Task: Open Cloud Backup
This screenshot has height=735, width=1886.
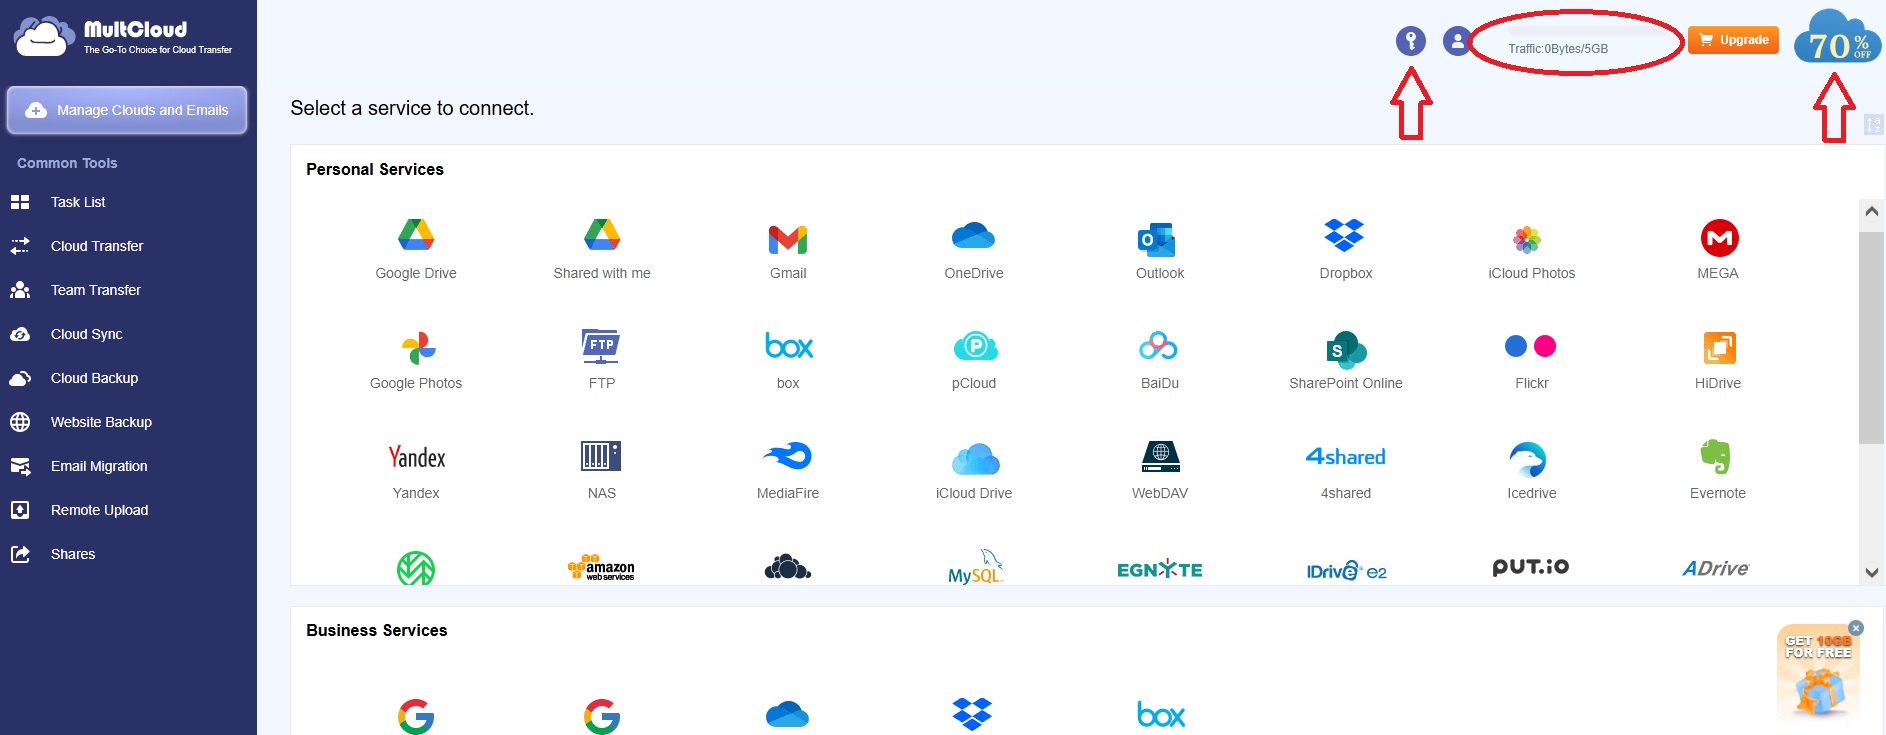Action: coord(95,378)
